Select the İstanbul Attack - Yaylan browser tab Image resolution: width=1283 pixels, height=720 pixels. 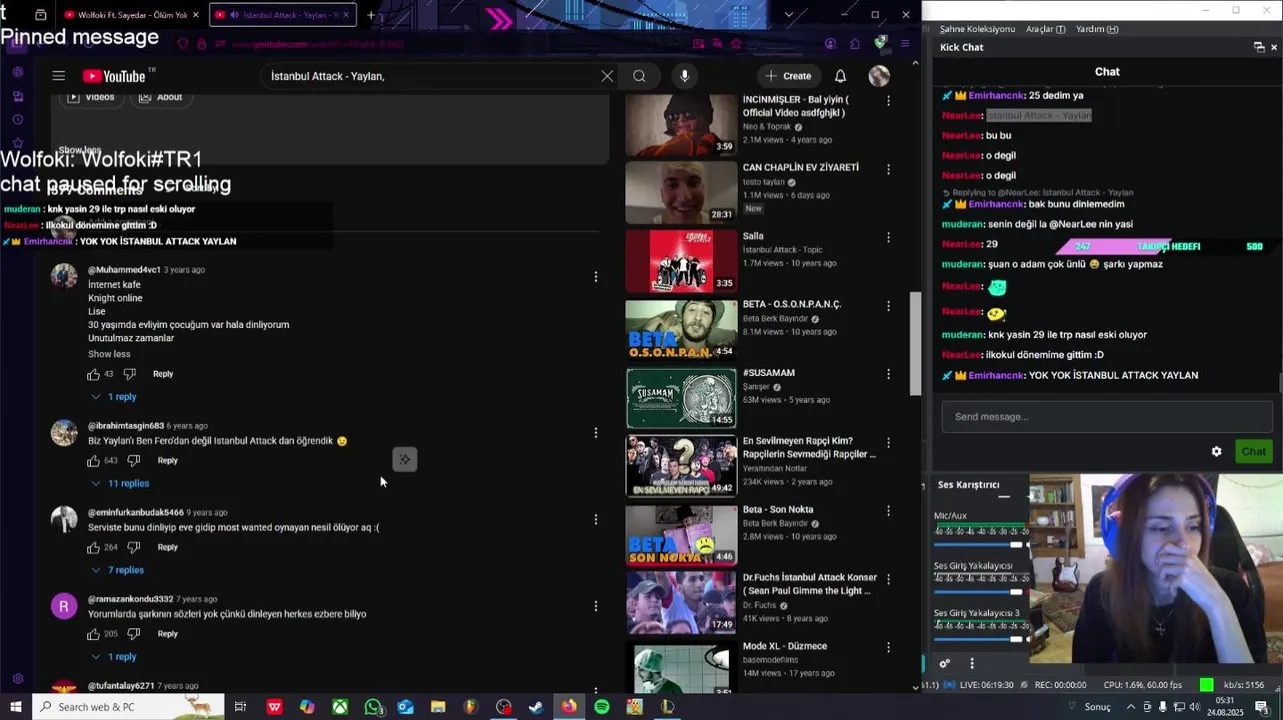tap(283, 15)
